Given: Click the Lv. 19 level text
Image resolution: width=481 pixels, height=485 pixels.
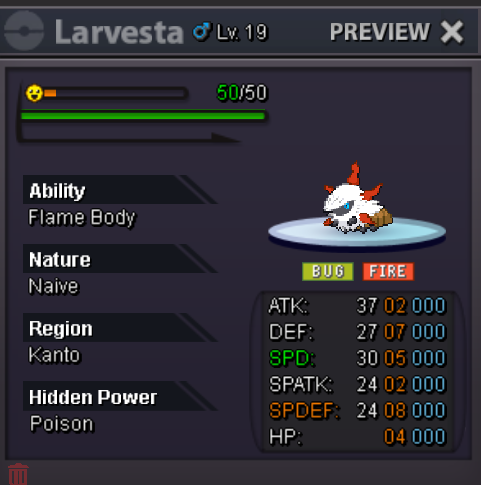Looking at the screenshot, I should 242,32.
